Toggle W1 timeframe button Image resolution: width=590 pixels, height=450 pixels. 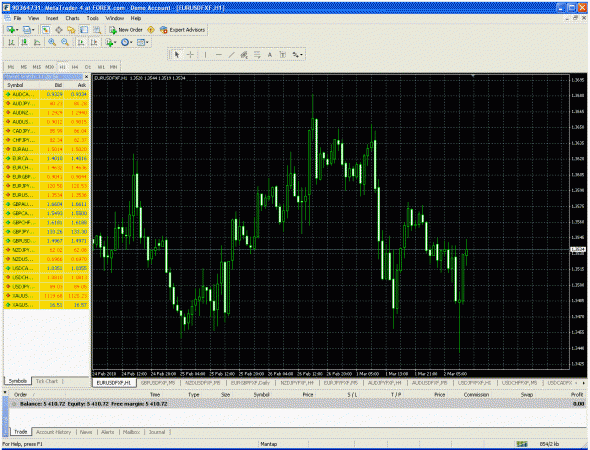click(x=101, y=67)
